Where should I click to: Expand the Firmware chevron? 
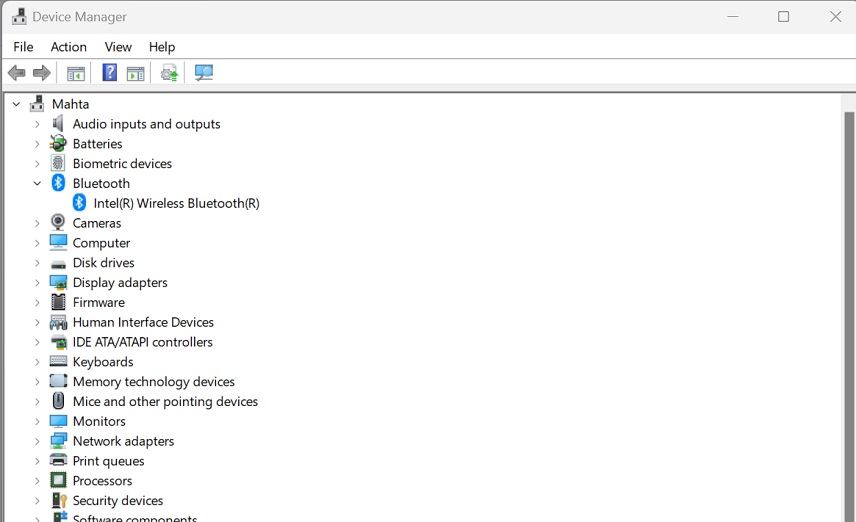click(37, 302)
